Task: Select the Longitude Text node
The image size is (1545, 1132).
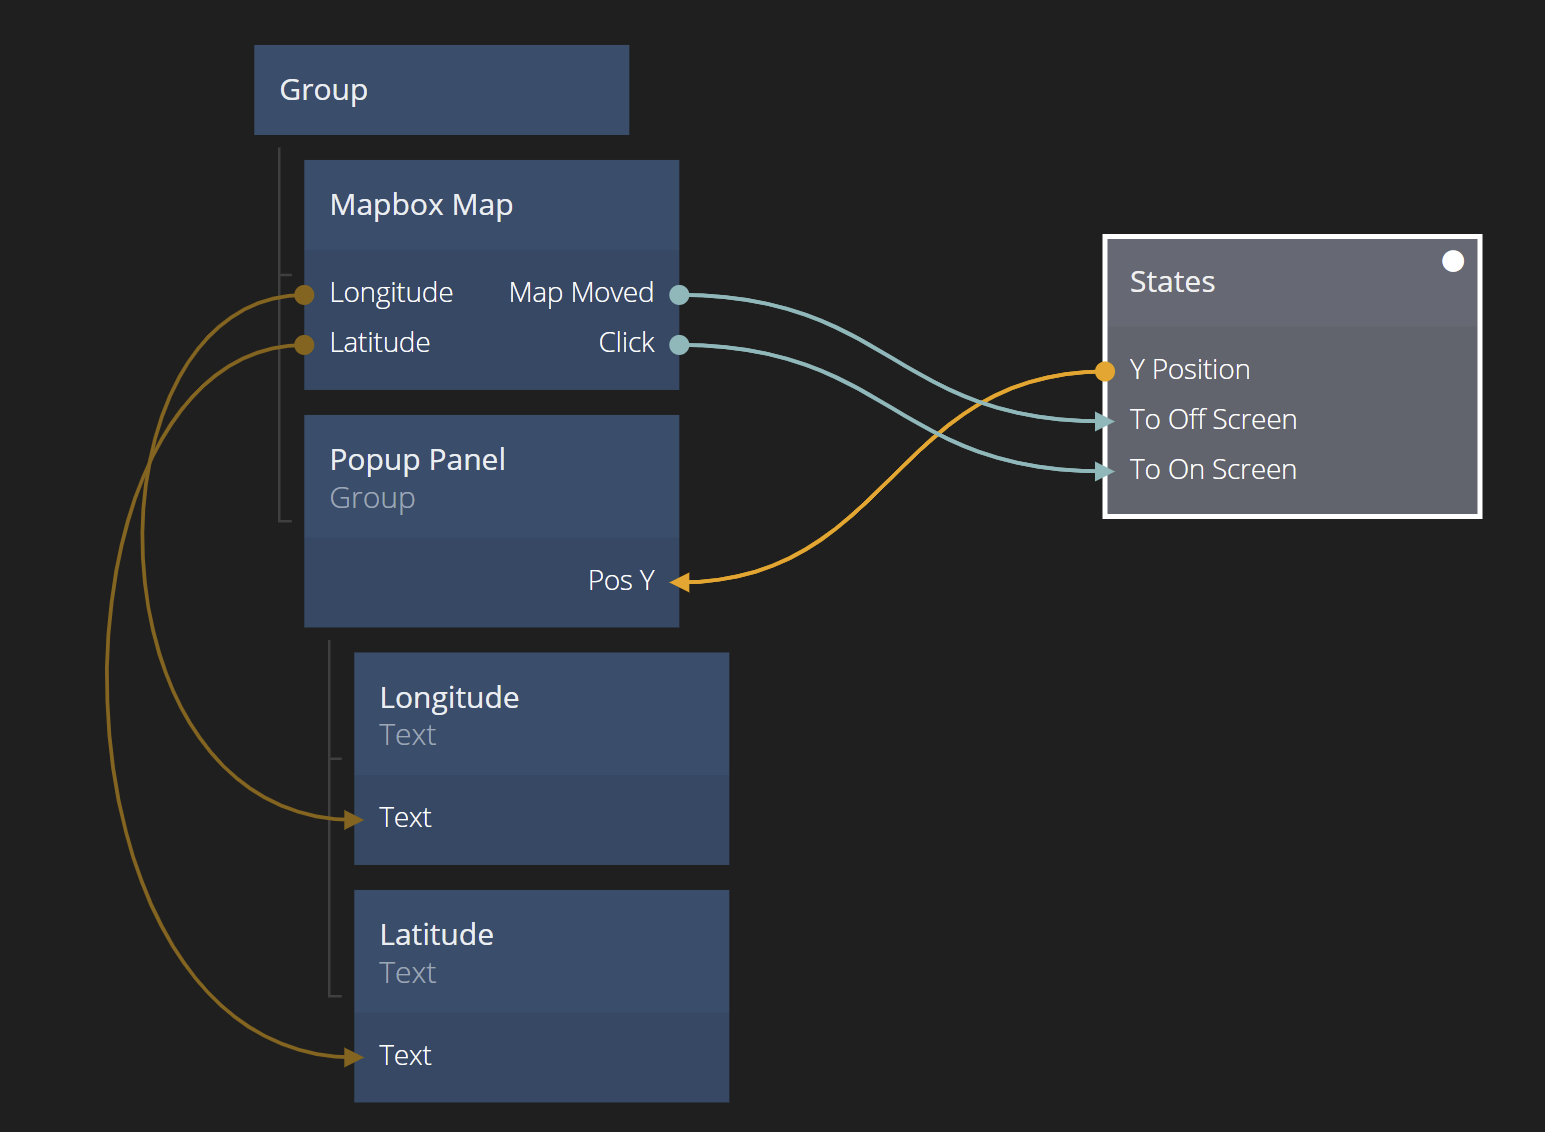Action: click(x=540, y=714)
